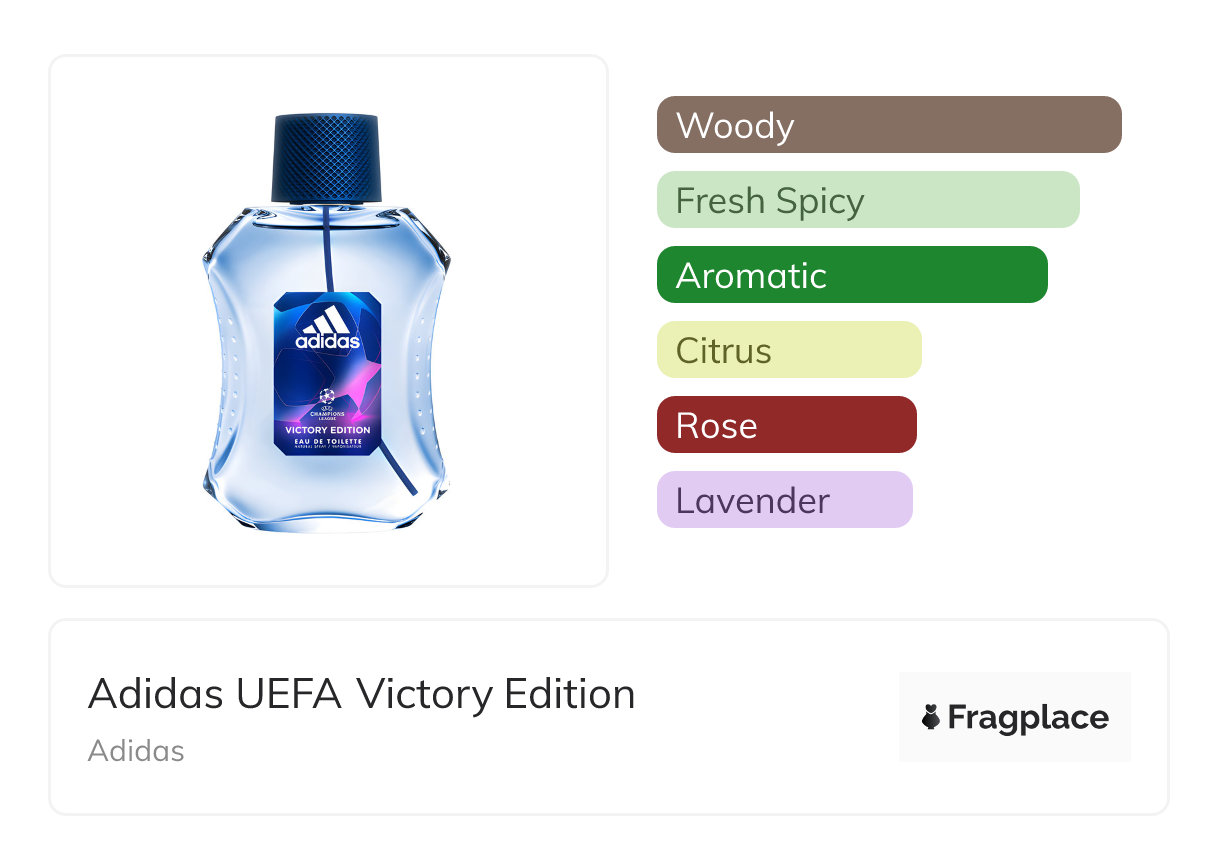1218x864 pixels.
Task: Click the glass base of the perfume bottle
Action: point(326,510)
